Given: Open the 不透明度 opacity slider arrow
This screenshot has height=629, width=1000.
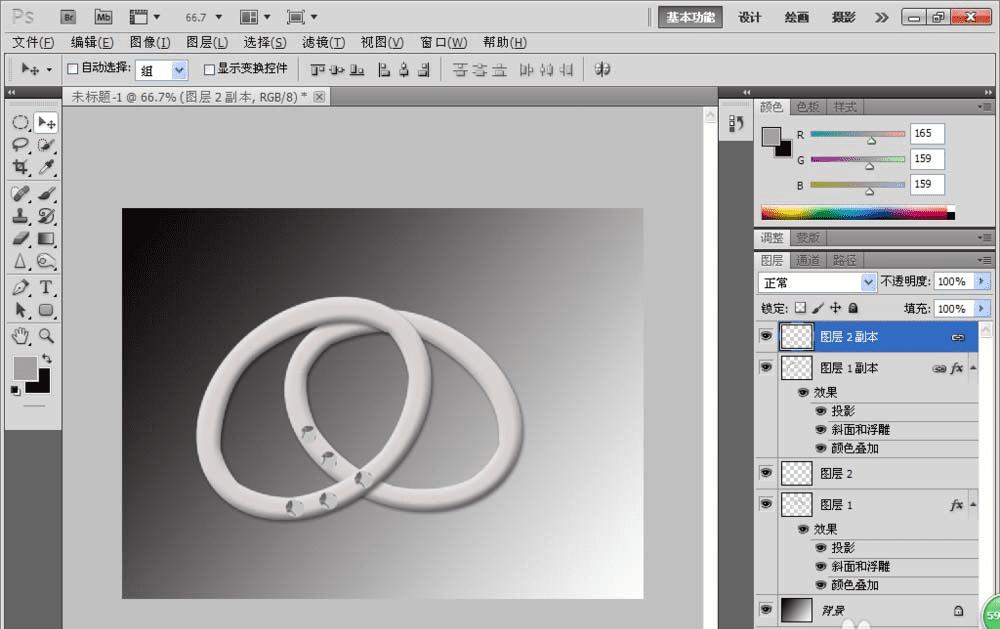Looking at the screenshot, I should (x=981, y=282).
